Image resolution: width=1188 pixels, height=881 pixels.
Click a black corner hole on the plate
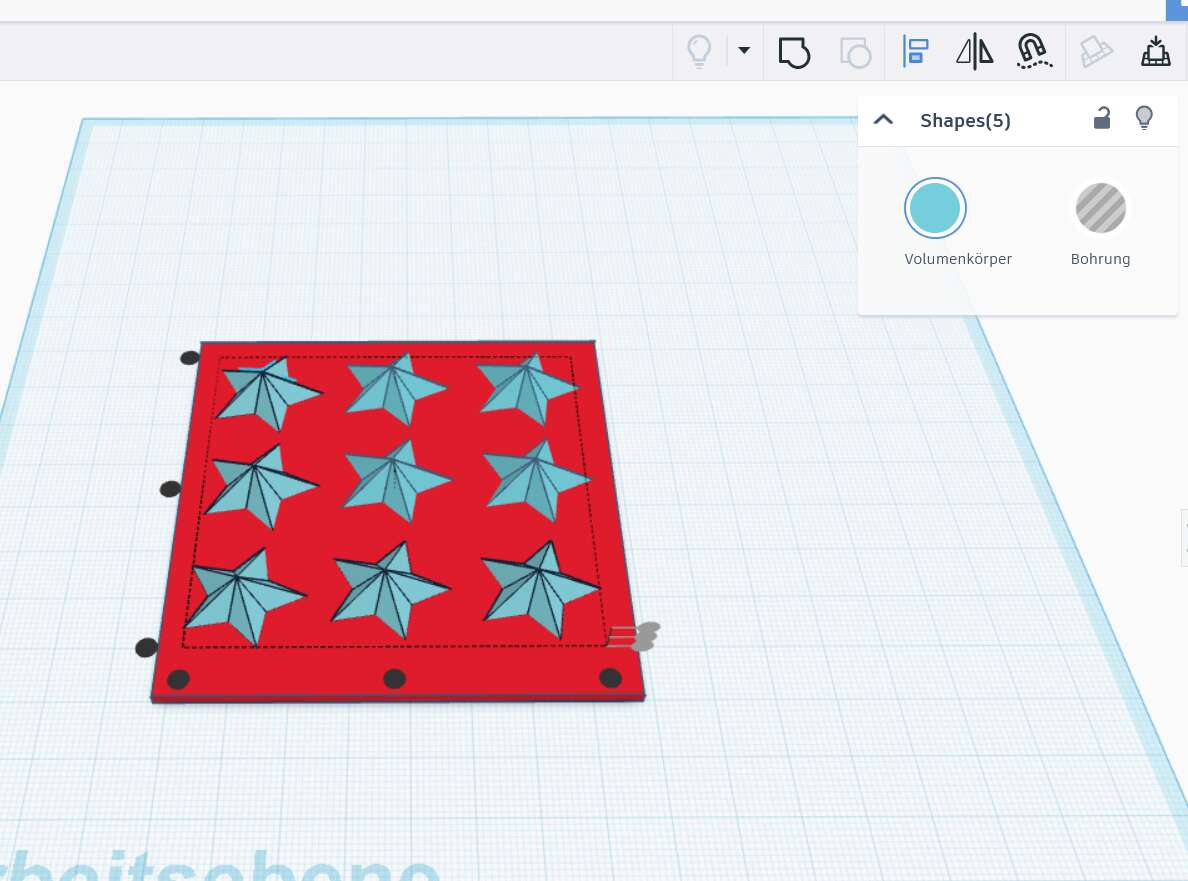pos(177,679)
